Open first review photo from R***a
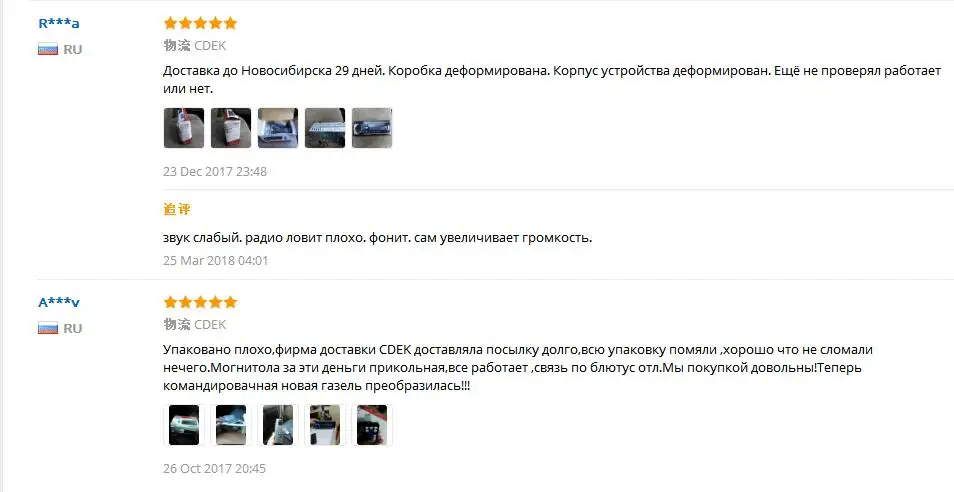The image size is (954, 492). (184, 128)
